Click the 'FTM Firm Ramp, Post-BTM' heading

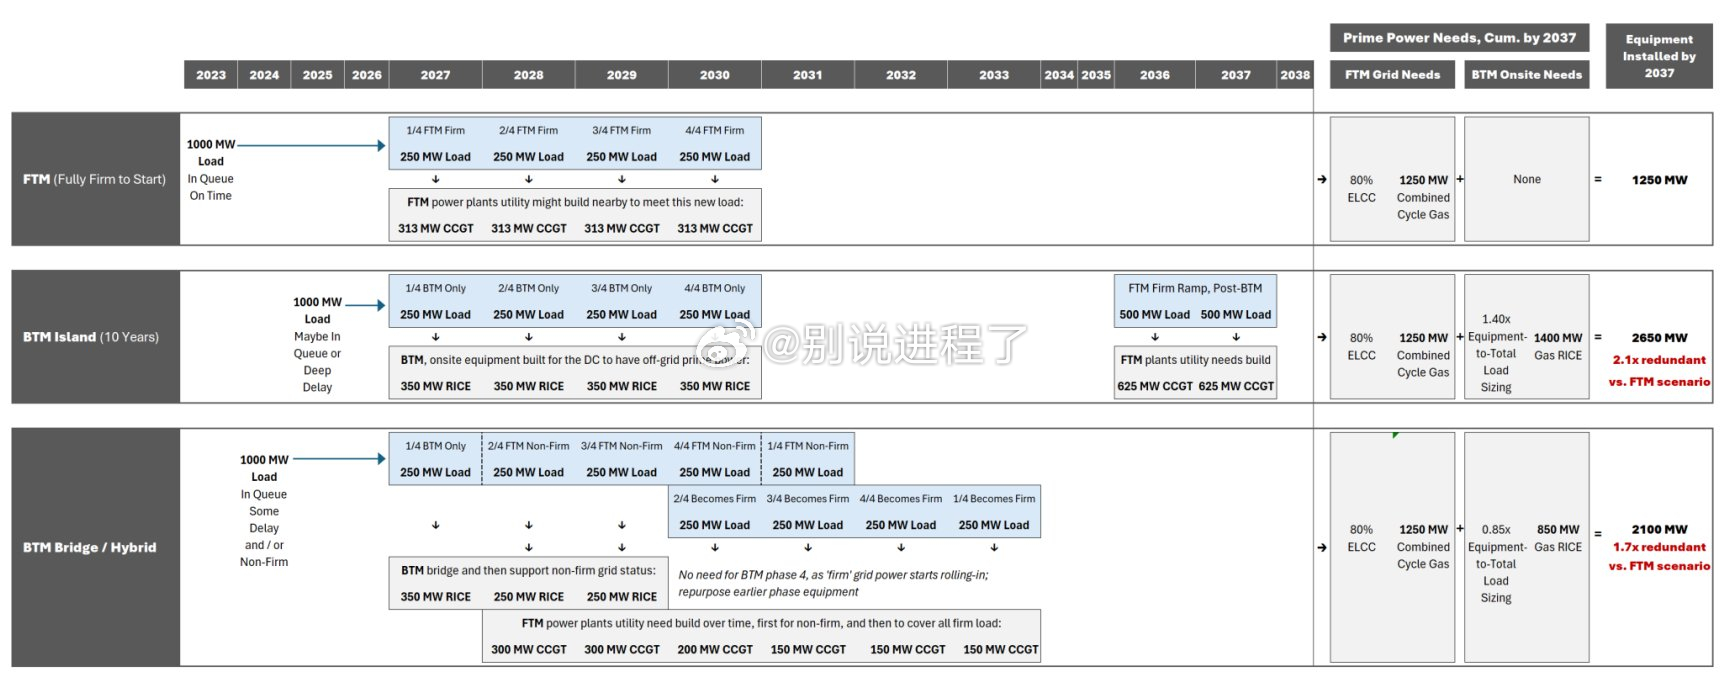coord(1195,288)
